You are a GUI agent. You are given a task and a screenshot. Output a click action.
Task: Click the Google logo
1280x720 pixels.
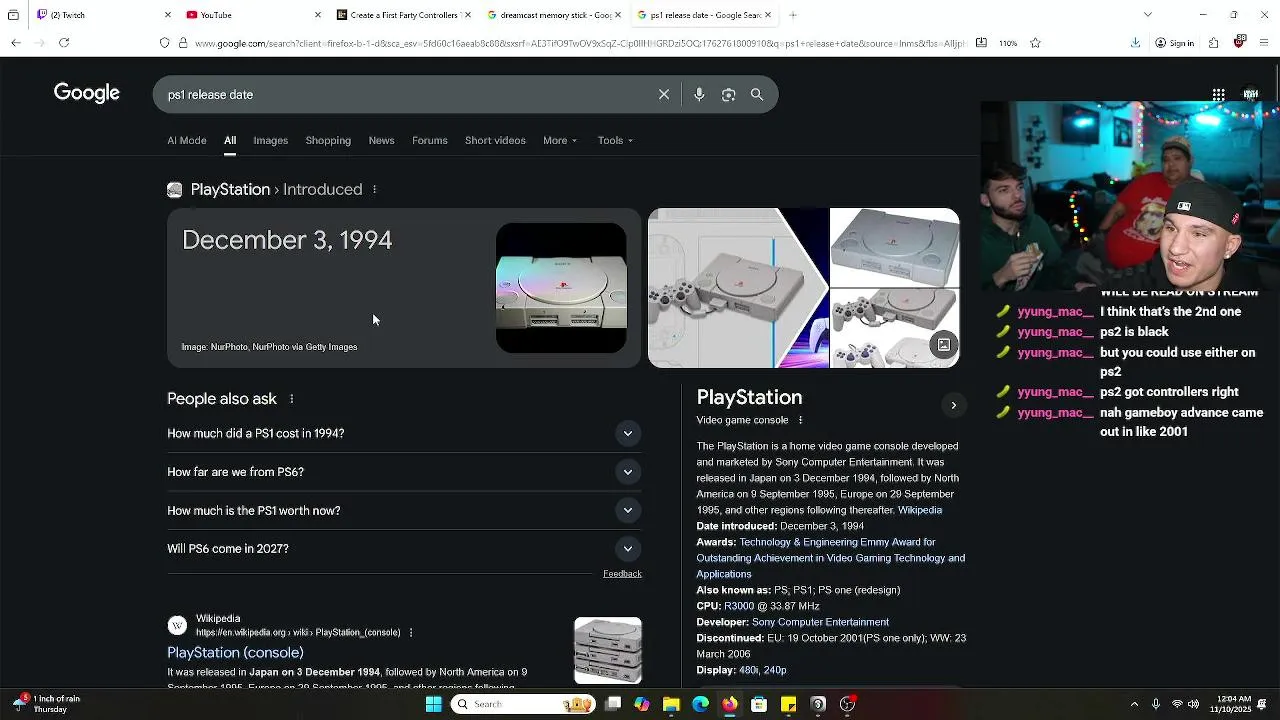87,93
